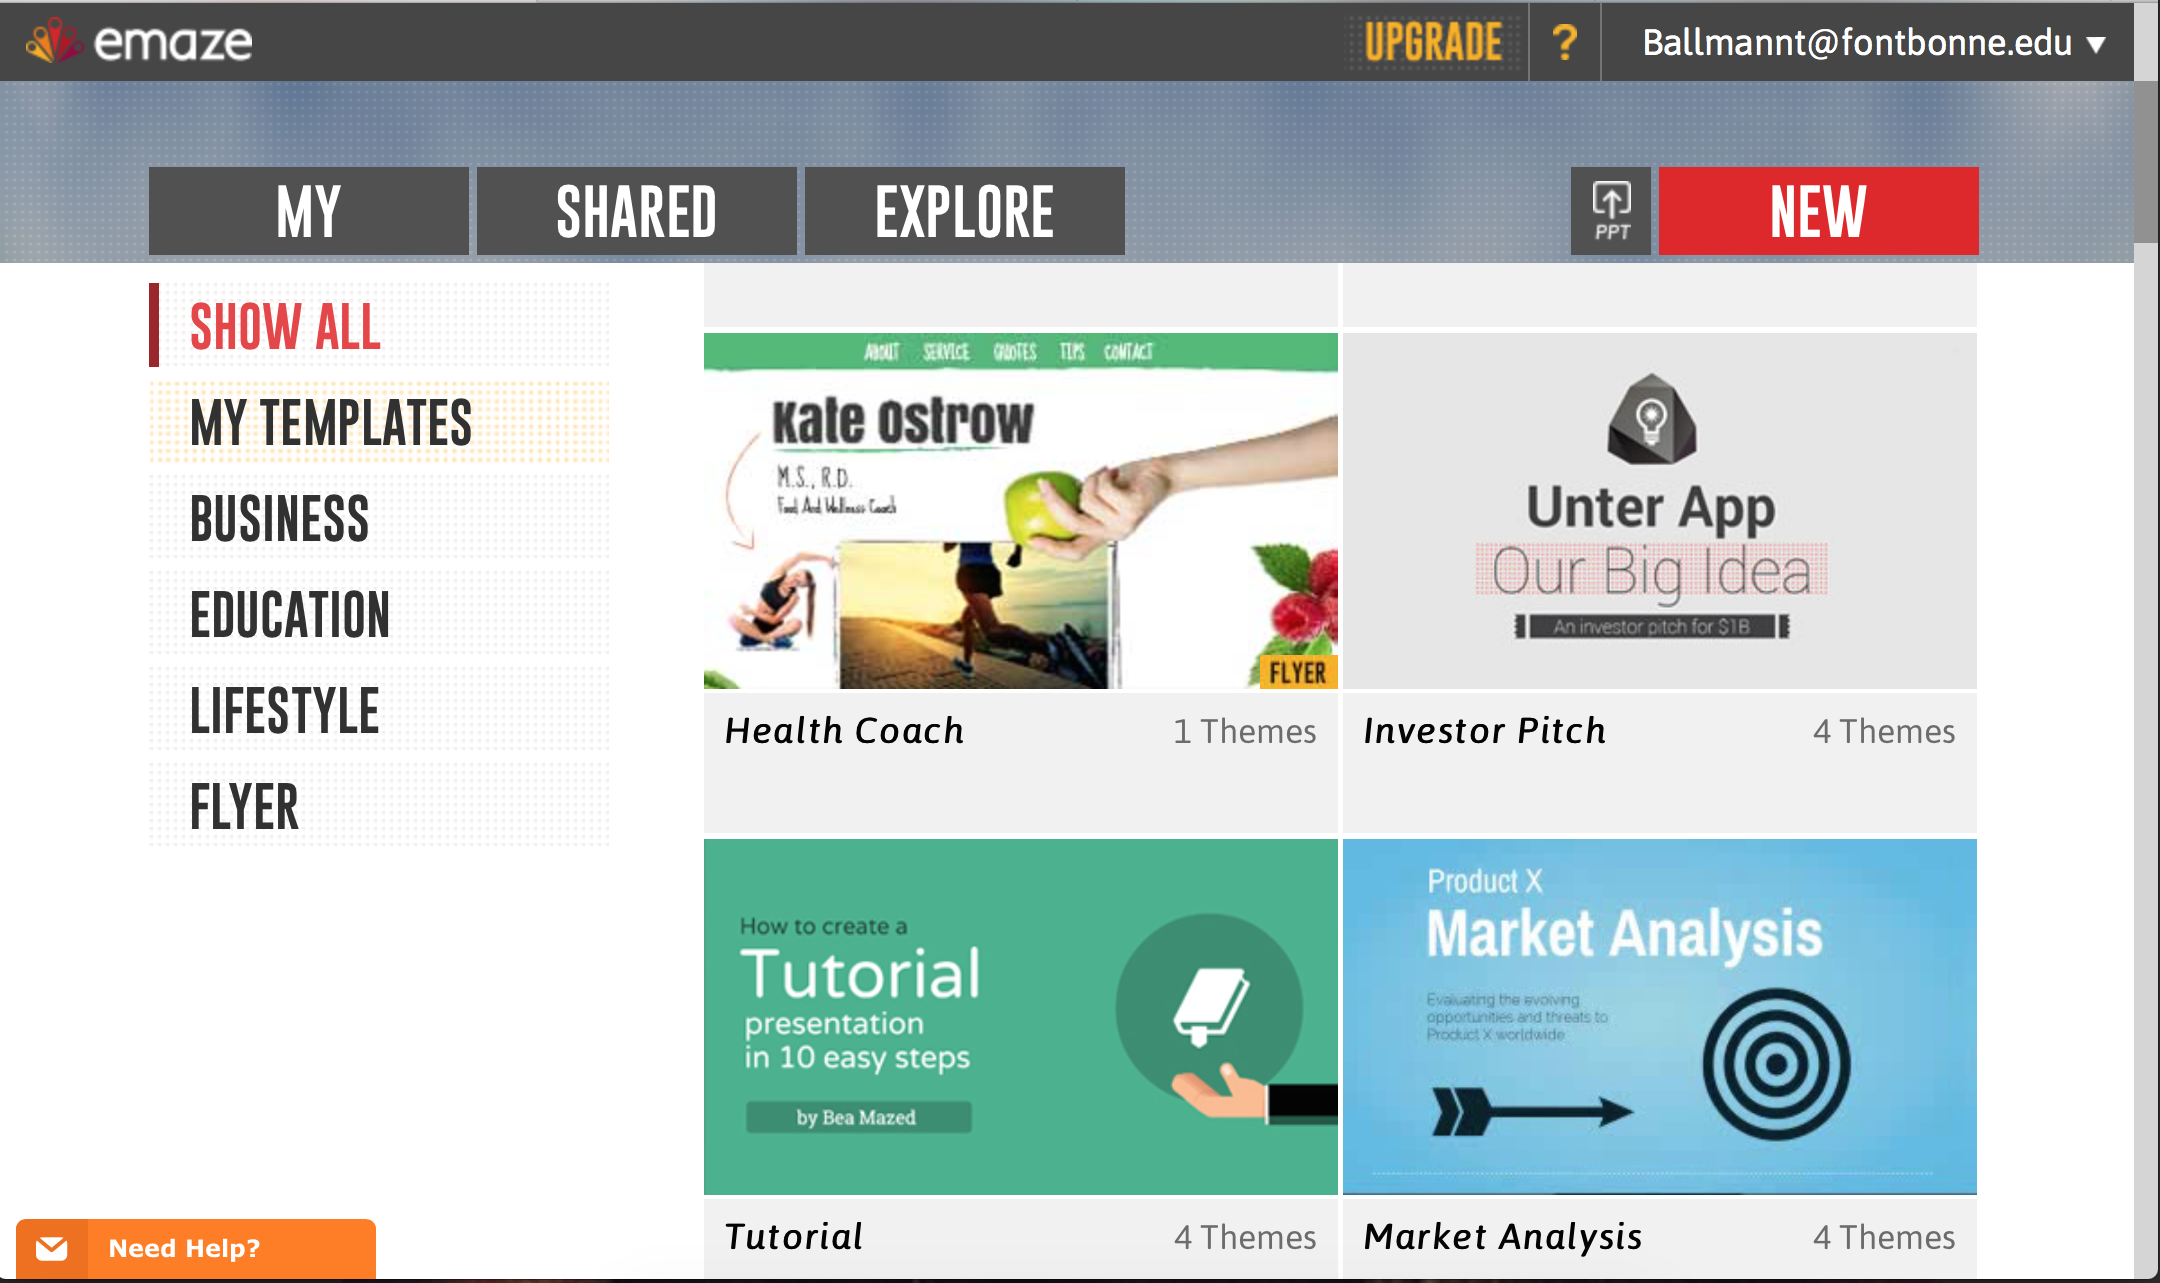Click the UPGRADE button
Viewport: 2160px width, 1283px height.
[x=1434, y=43]
